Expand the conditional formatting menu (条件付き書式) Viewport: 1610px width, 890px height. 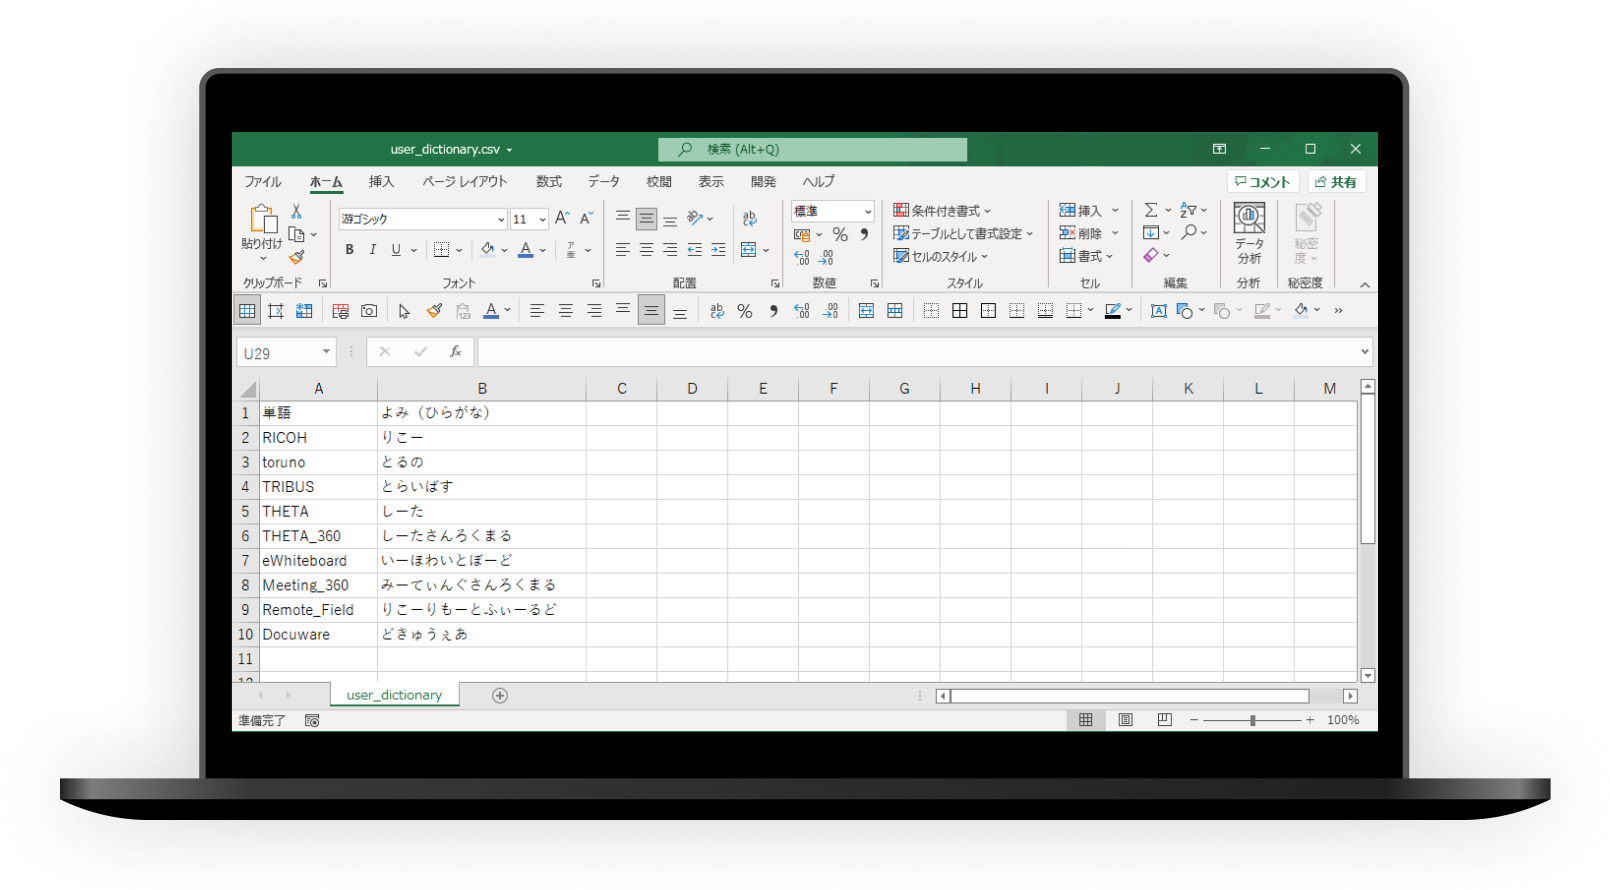(942, 210)
